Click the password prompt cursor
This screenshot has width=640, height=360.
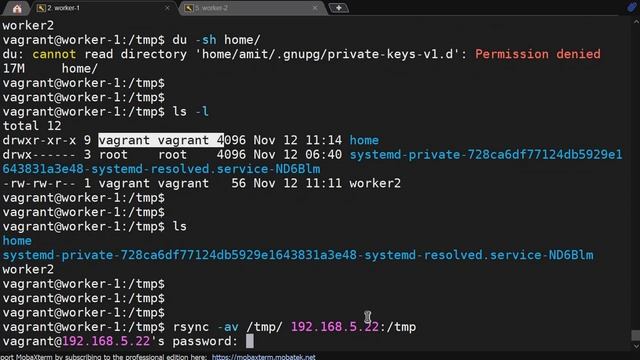pyautogui.click(x=249, y=341)
